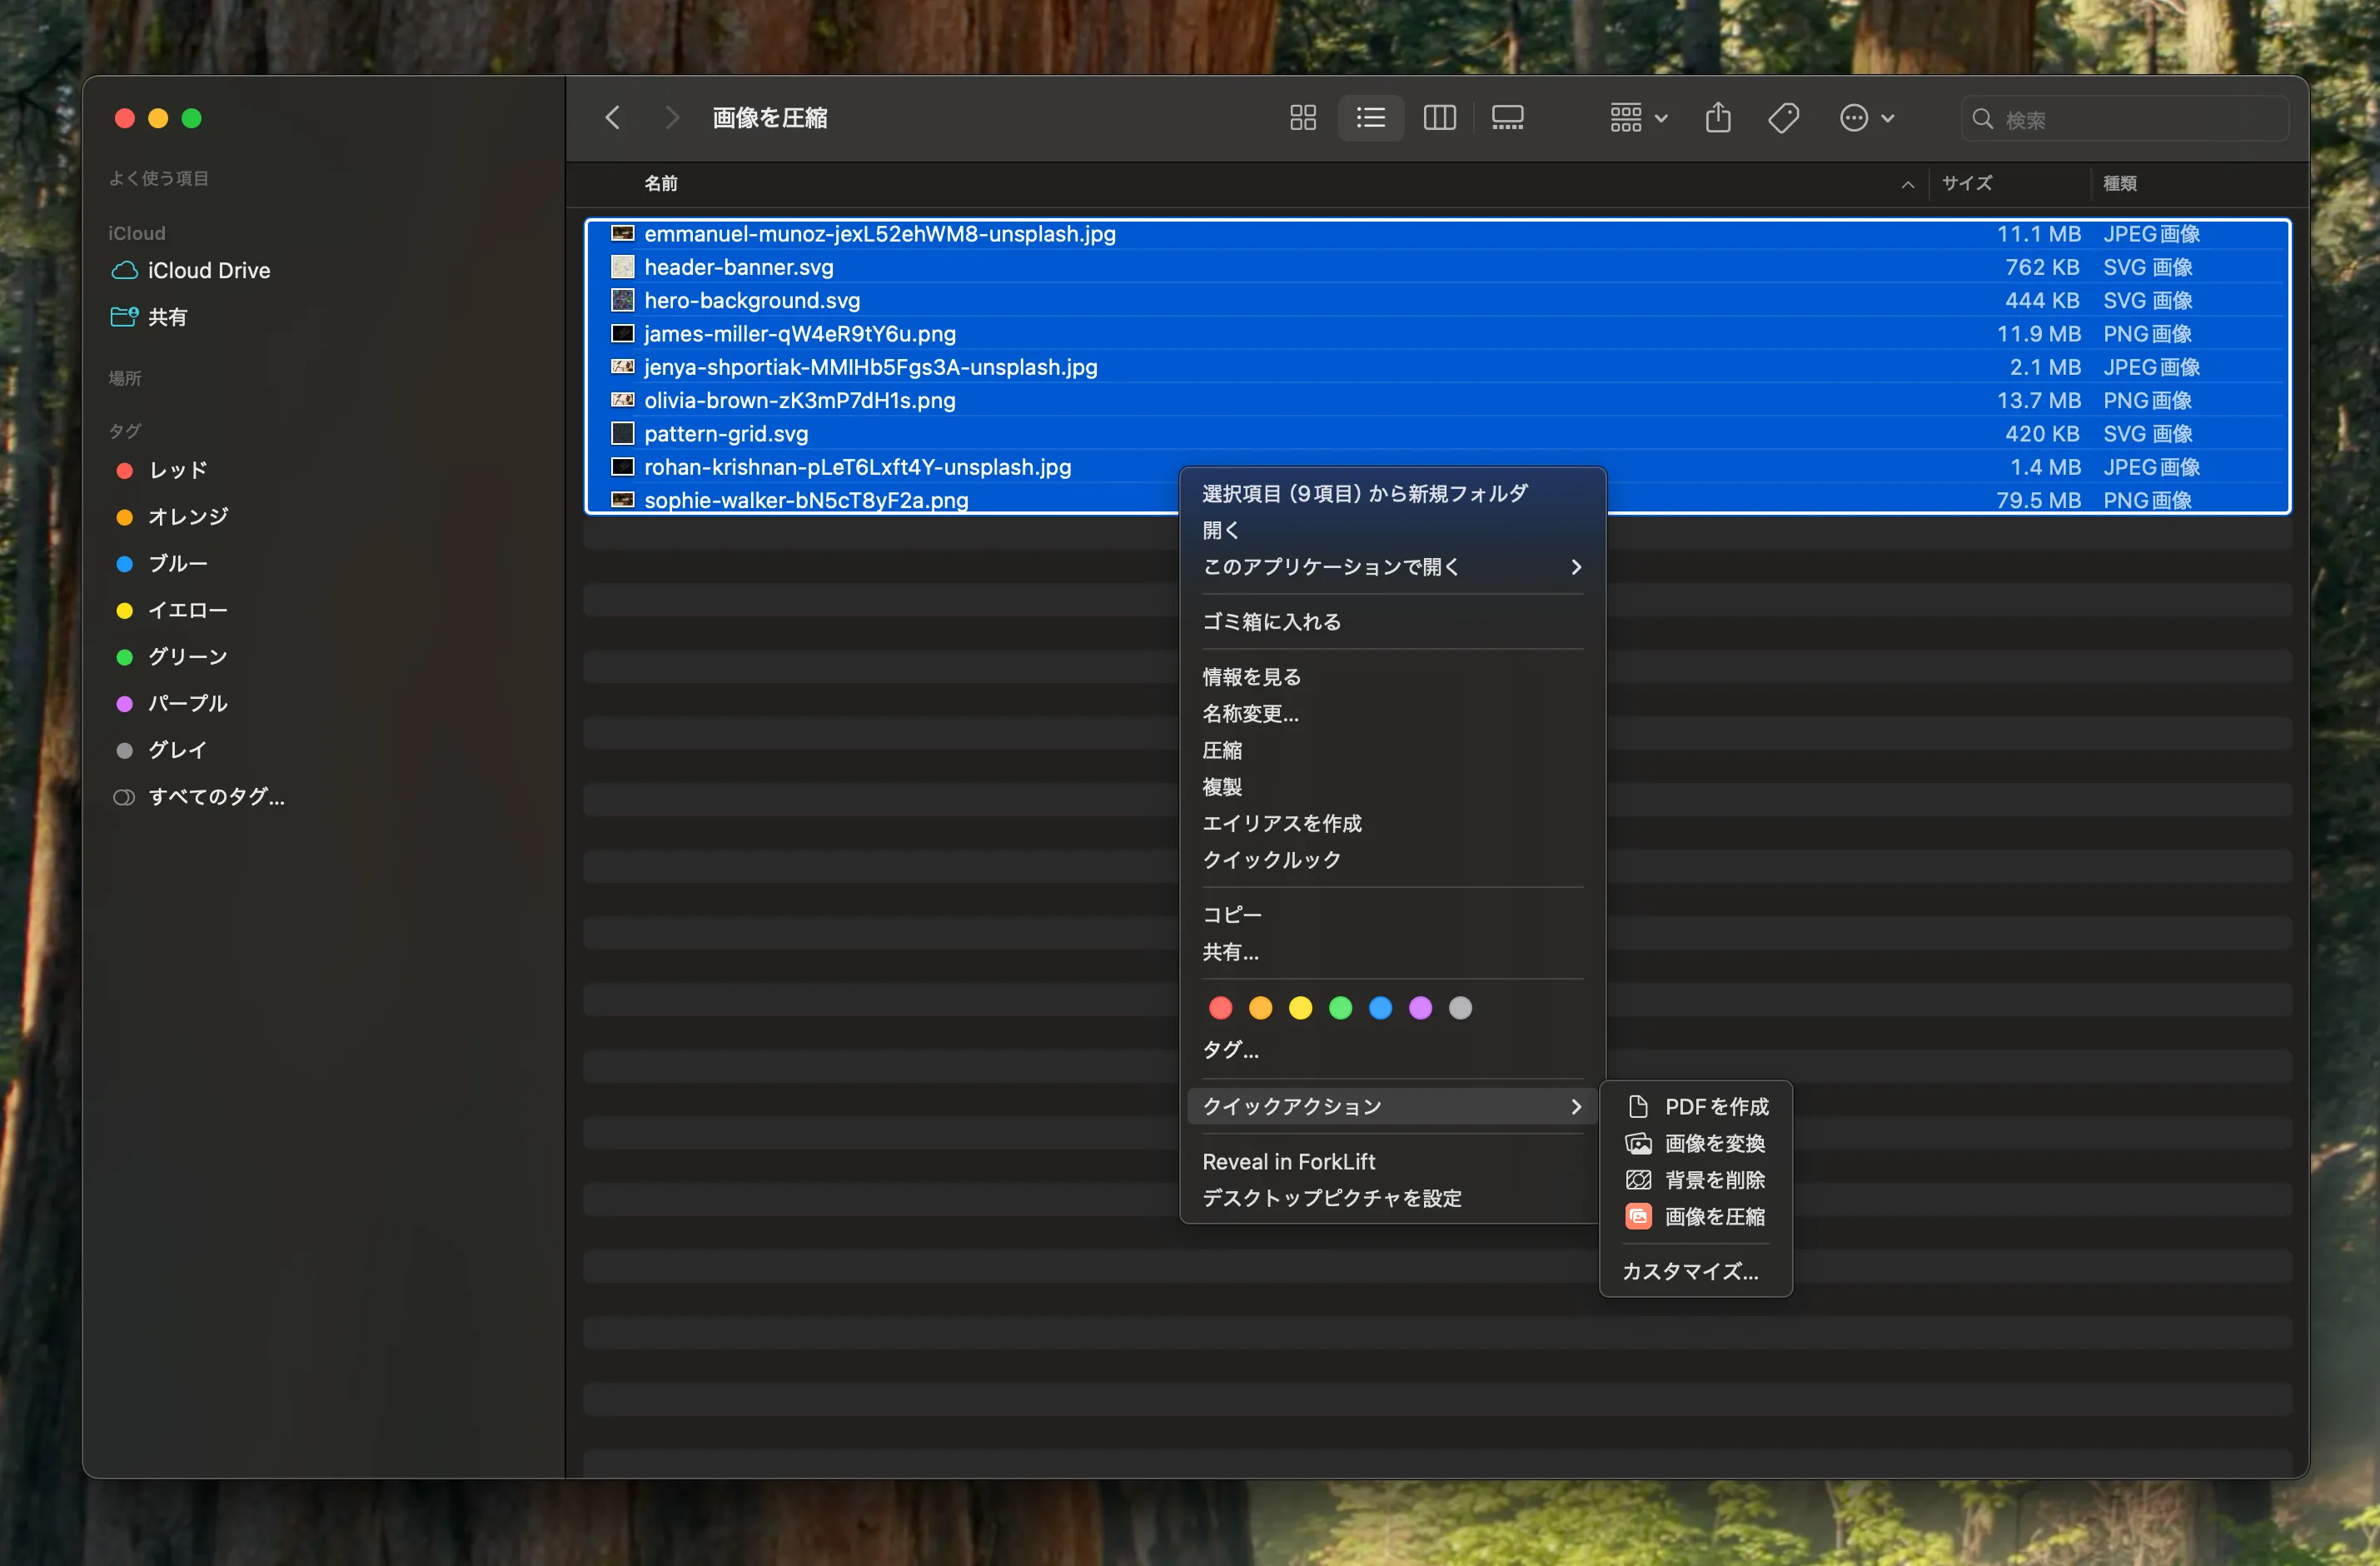This screenshot has width=2380, height=1566.
Task: Run PDFを作成 quick action
Action: click(1696, 1107)
